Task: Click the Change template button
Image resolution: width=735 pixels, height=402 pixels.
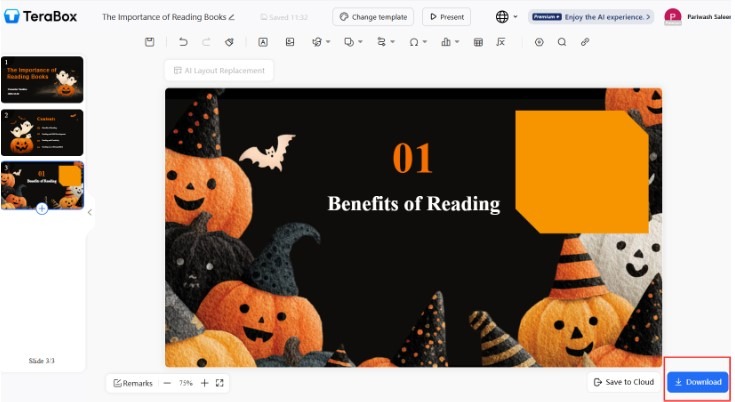Action: (373, 17)
